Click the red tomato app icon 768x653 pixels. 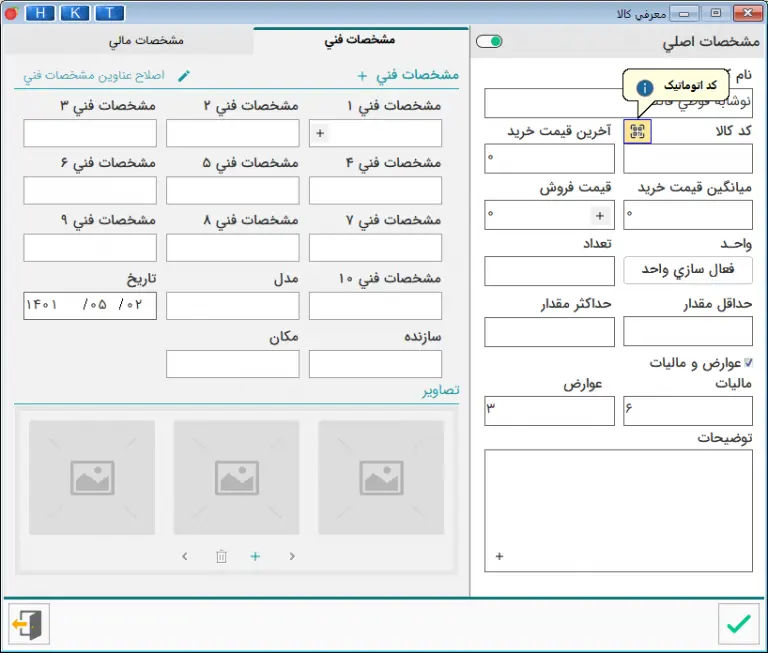coord(11,13)
